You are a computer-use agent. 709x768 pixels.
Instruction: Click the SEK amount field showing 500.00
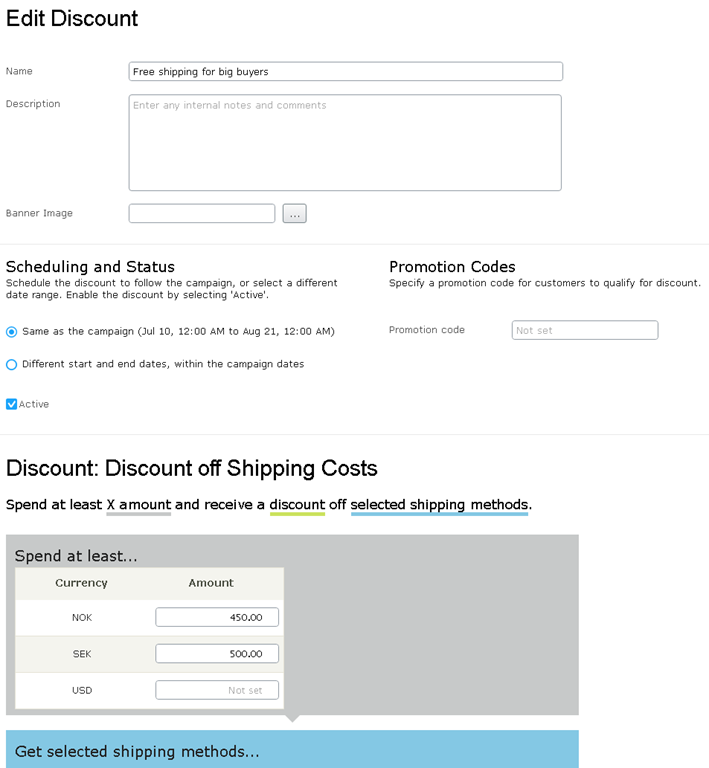pos(217,654)
